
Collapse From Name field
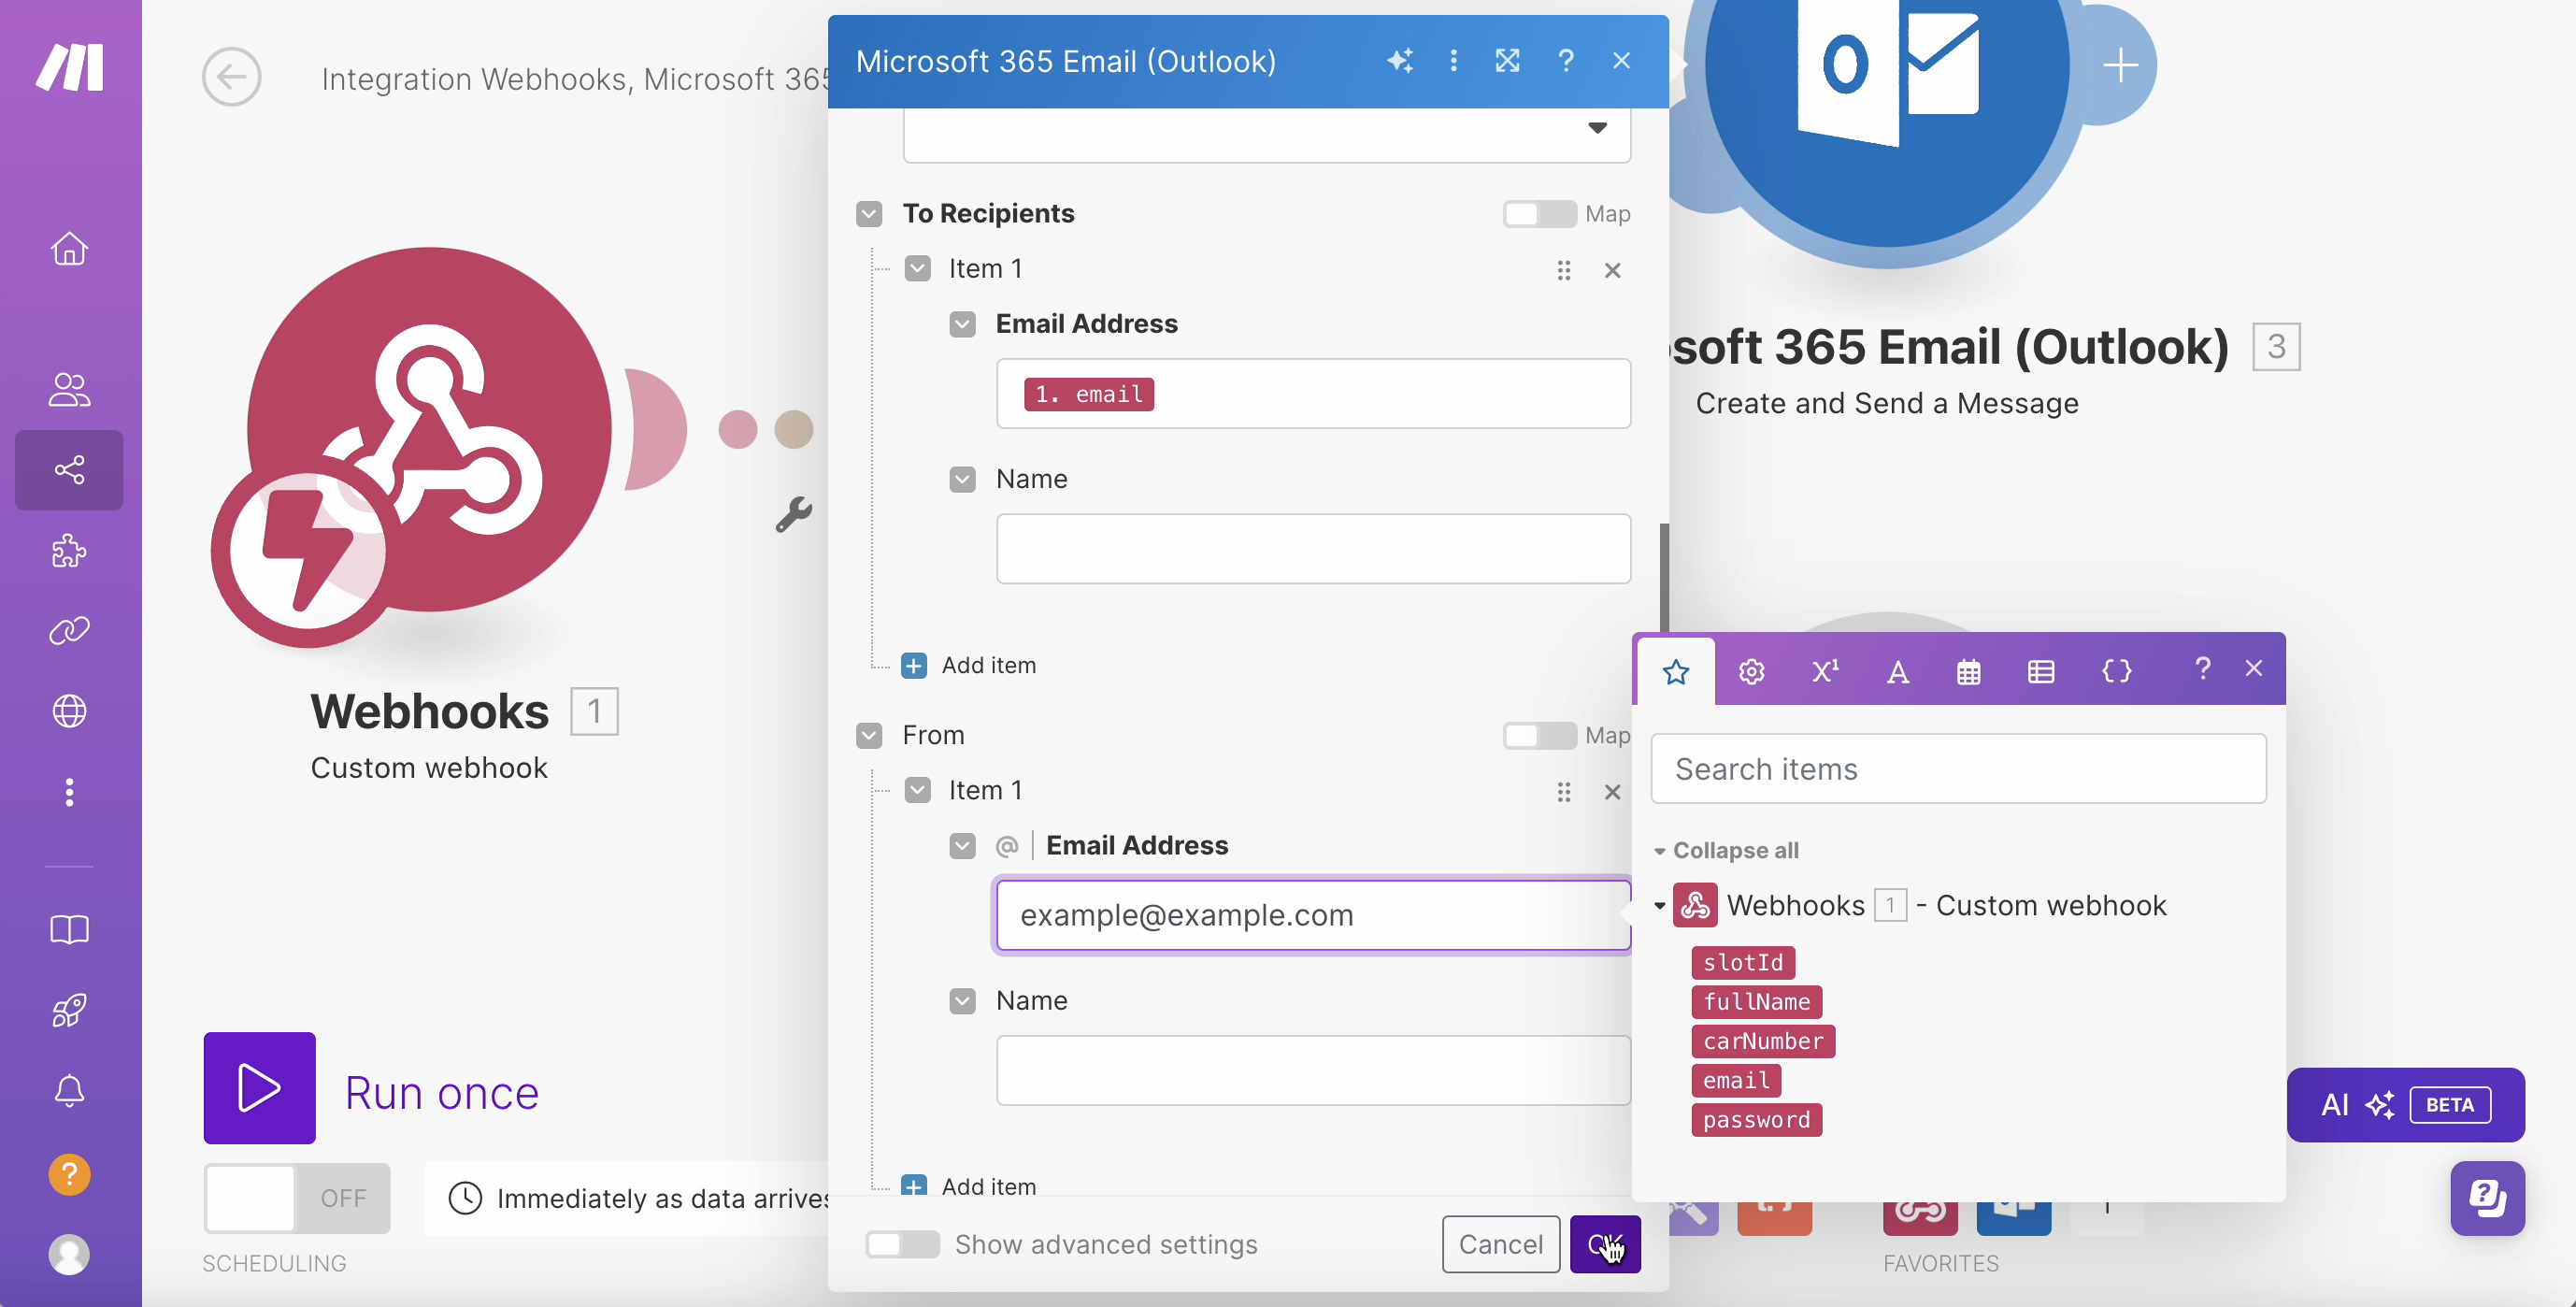tap(962, 1001)
